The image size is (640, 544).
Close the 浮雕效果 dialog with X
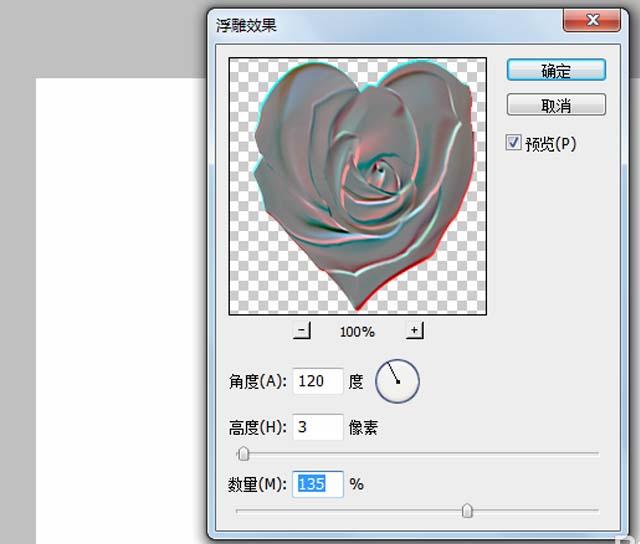592,20
